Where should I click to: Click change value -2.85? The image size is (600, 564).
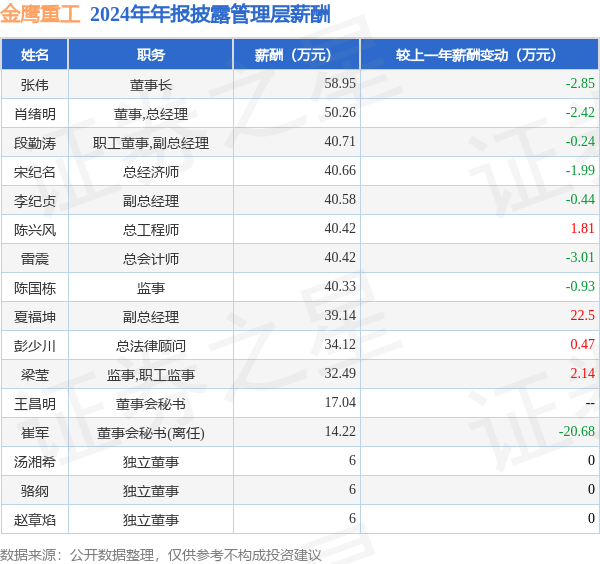(580, 83)
